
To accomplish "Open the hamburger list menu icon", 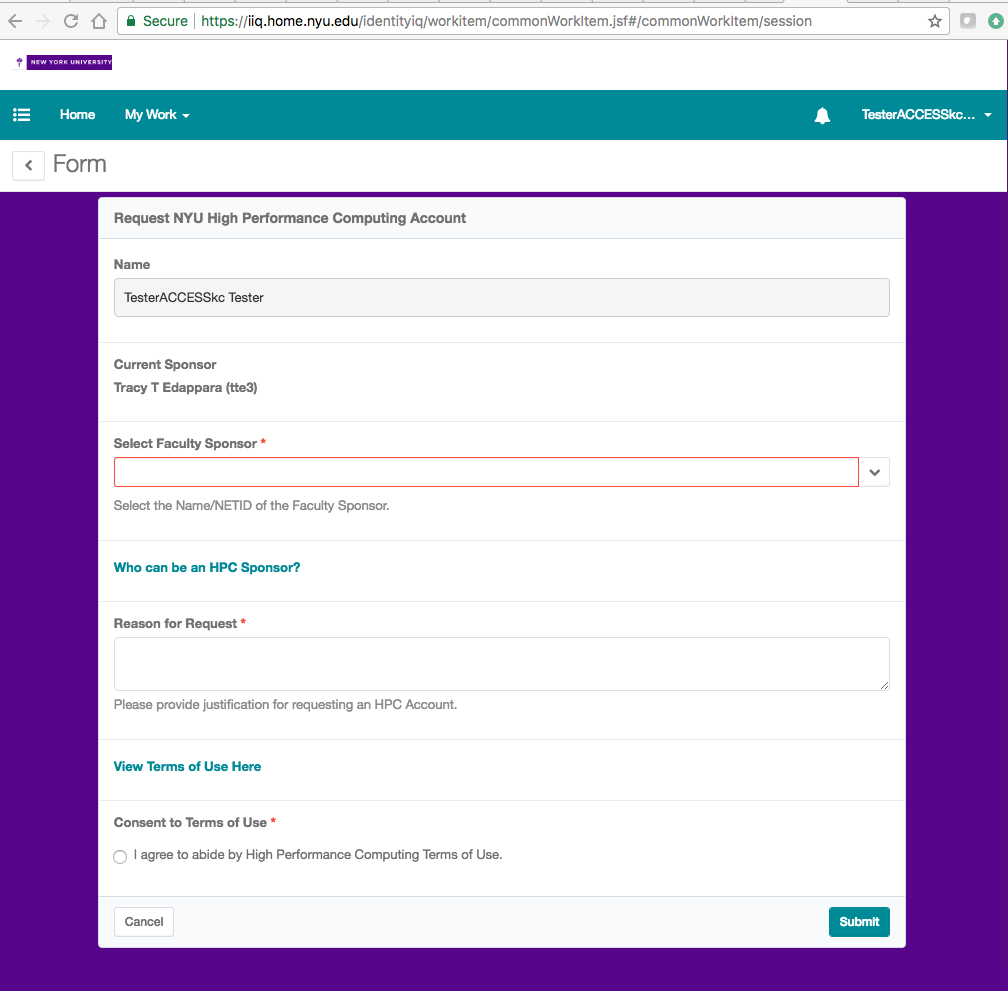I will coord(21,115).
